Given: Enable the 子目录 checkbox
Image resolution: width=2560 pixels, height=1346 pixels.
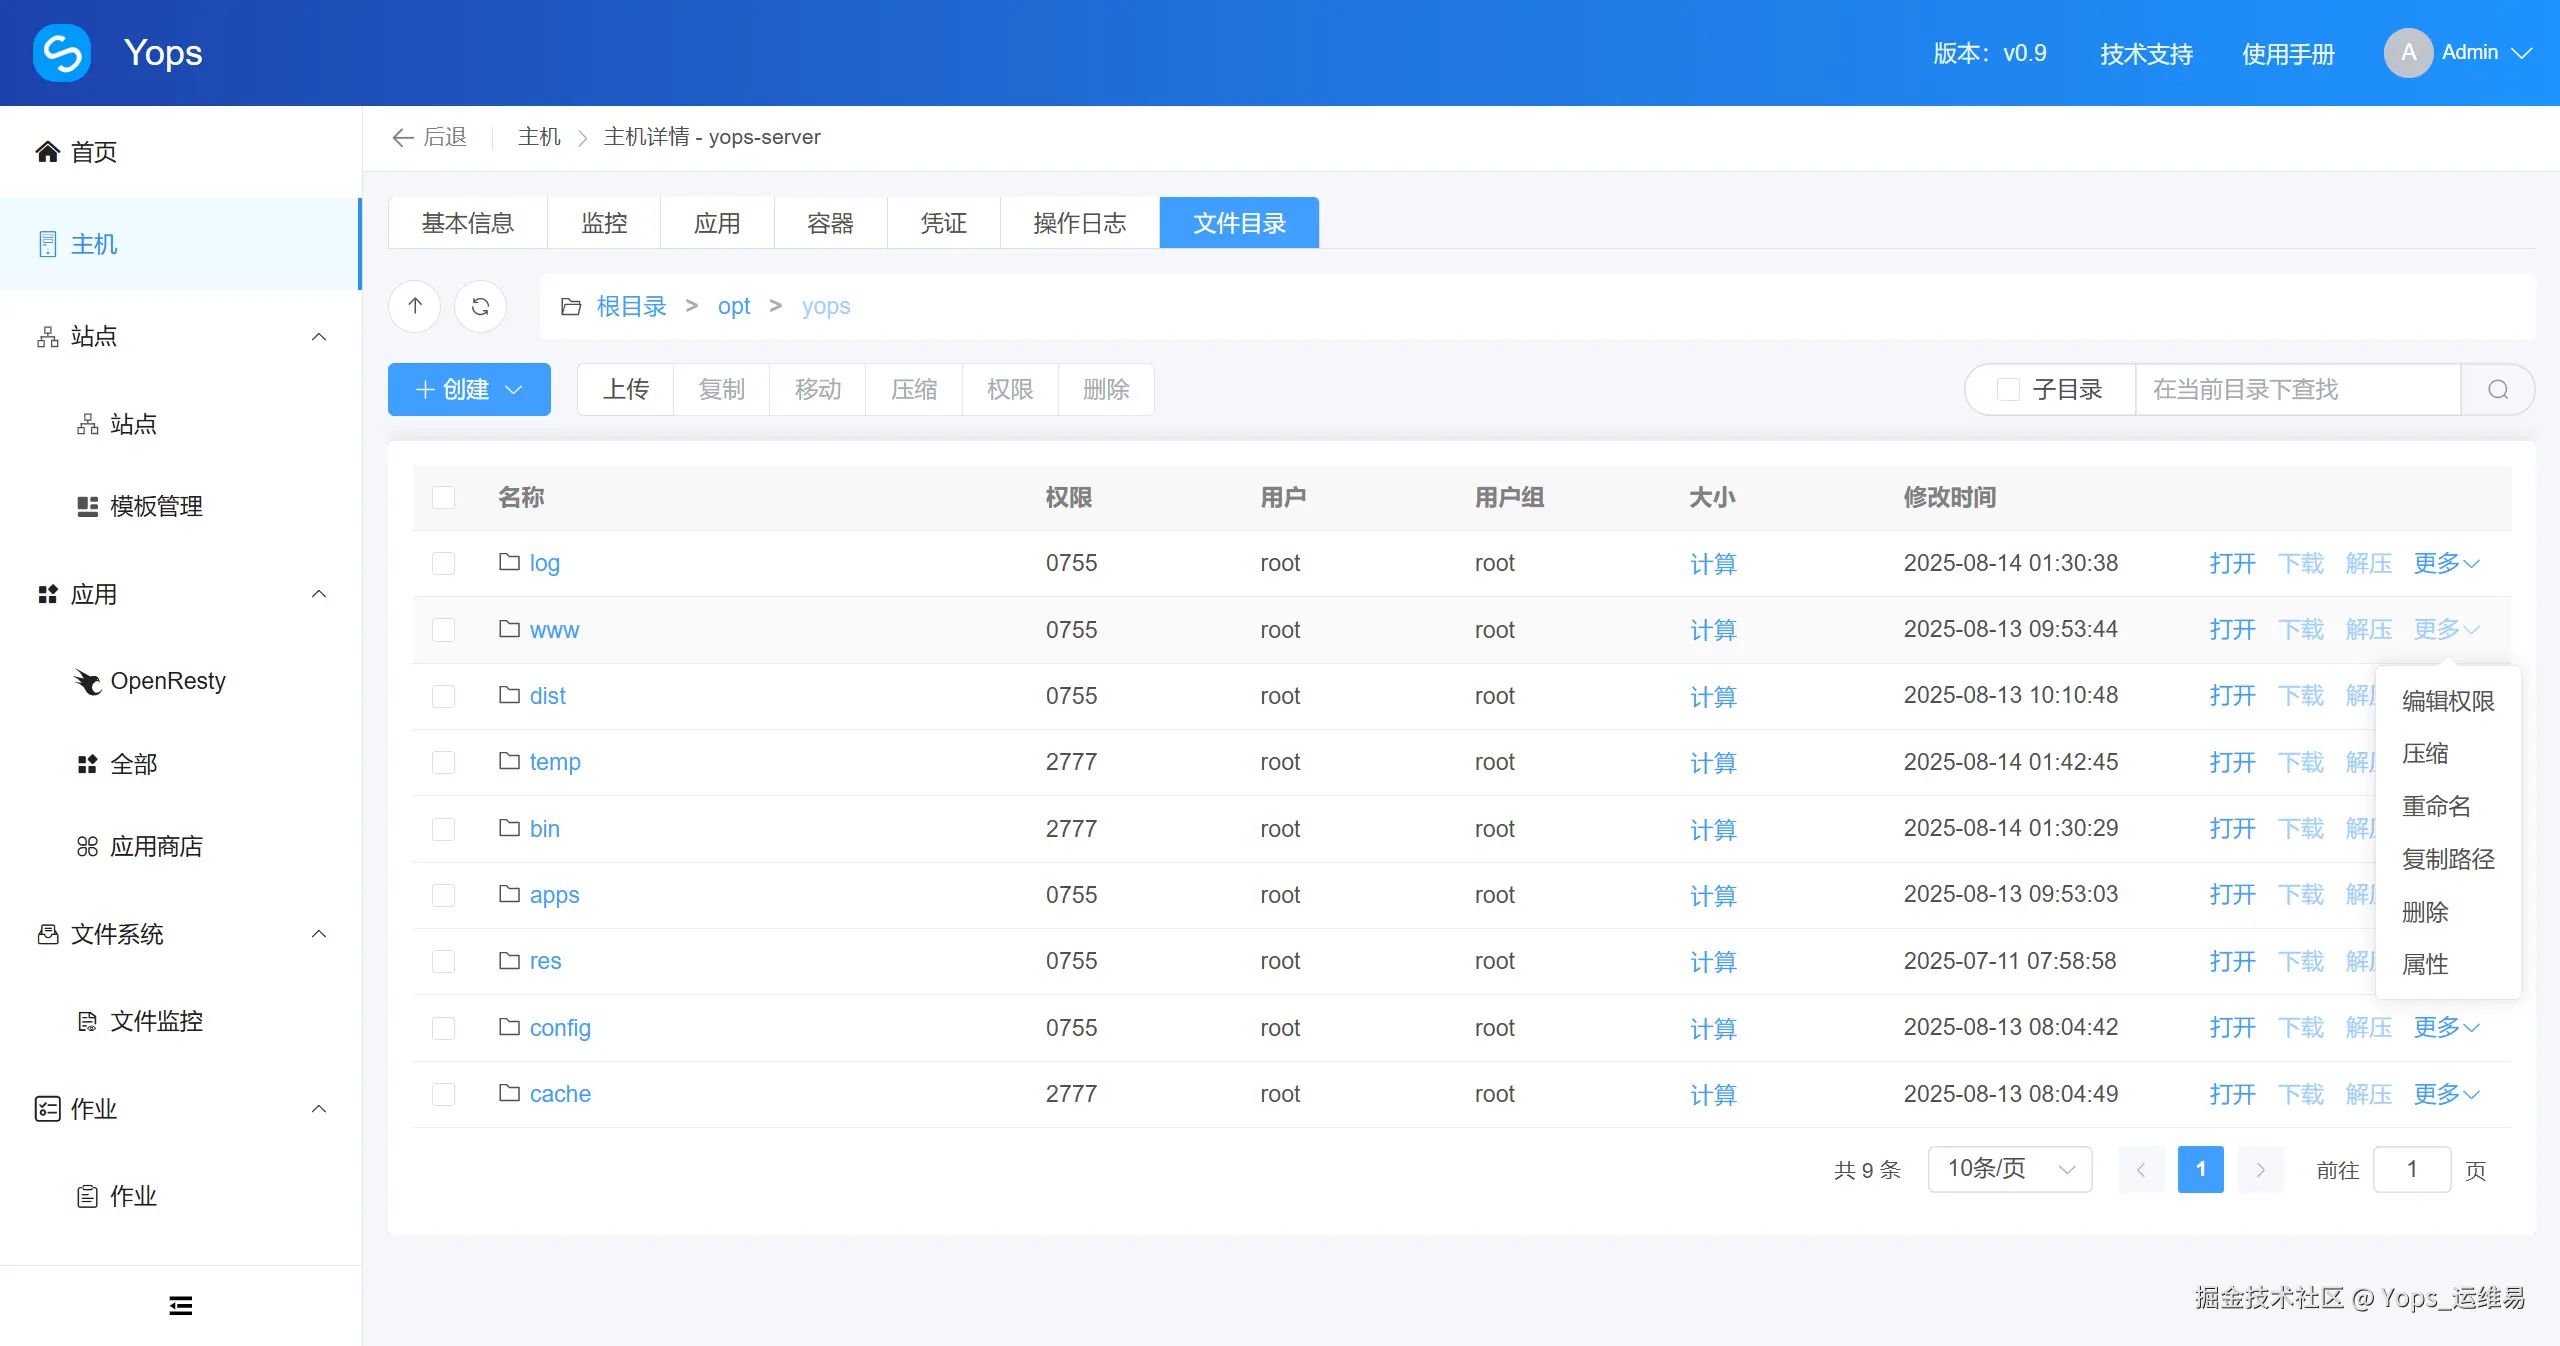Looking at the screenshot, I should click(2008, 390).
